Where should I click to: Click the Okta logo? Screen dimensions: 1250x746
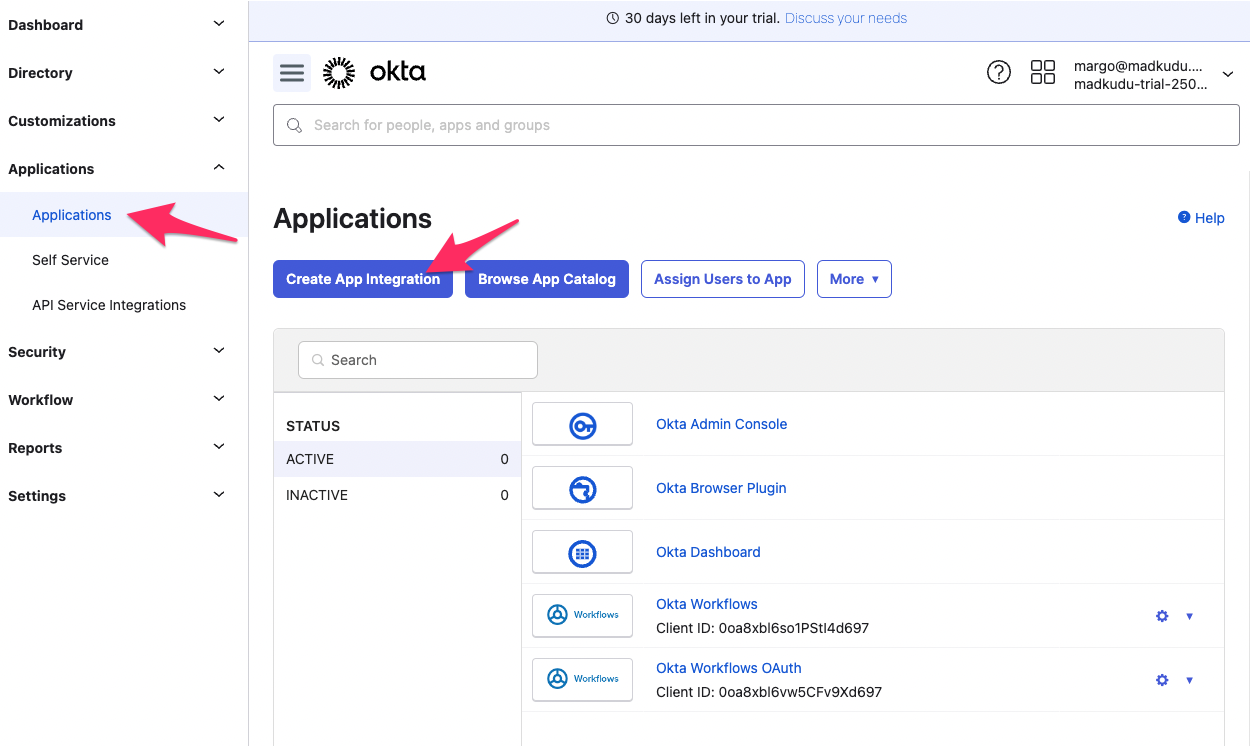click(375, 72)
